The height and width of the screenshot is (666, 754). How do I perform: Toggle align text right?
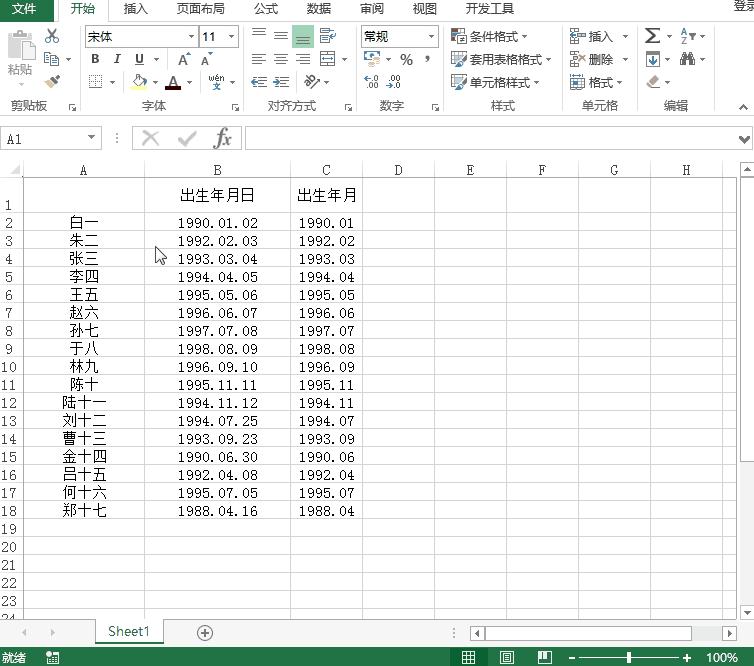coord(303,59)
